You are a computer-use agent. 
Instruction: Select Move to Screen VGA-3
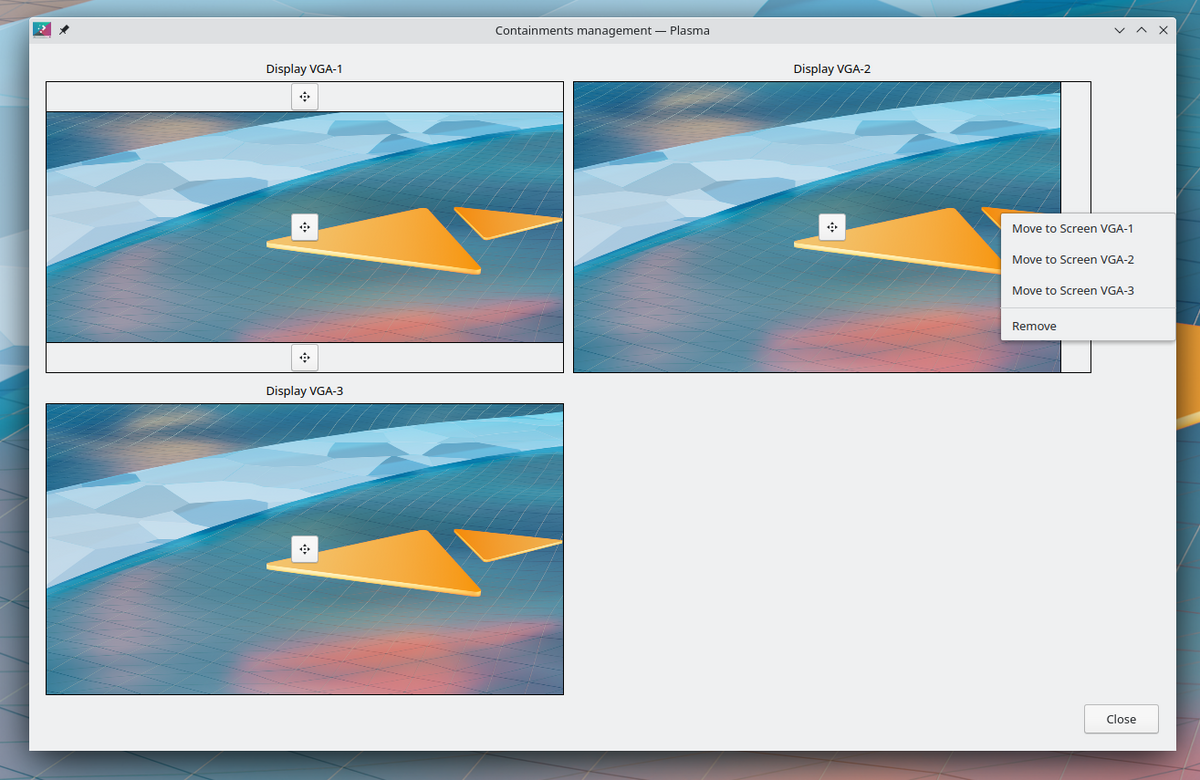1072,291
